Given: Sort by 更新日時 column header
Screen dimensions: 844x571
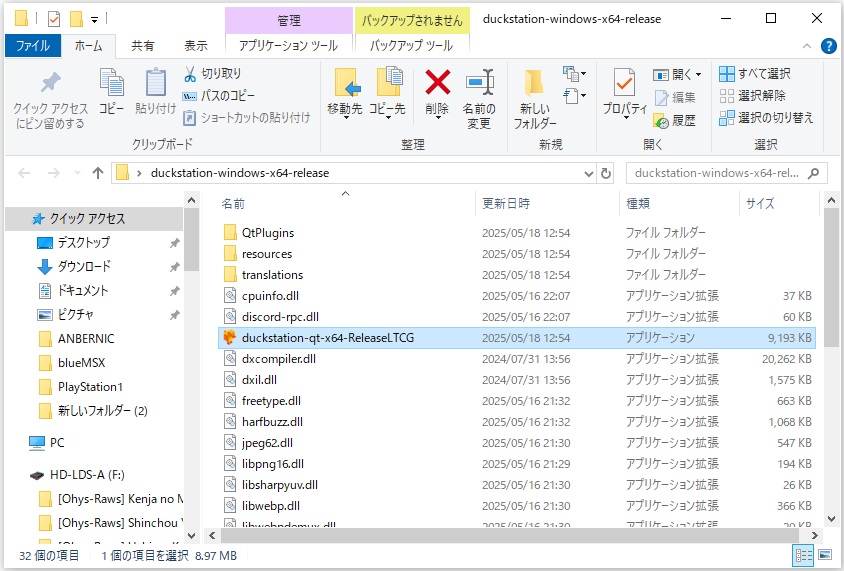Looking at the screenshot, I should point(506,203).
